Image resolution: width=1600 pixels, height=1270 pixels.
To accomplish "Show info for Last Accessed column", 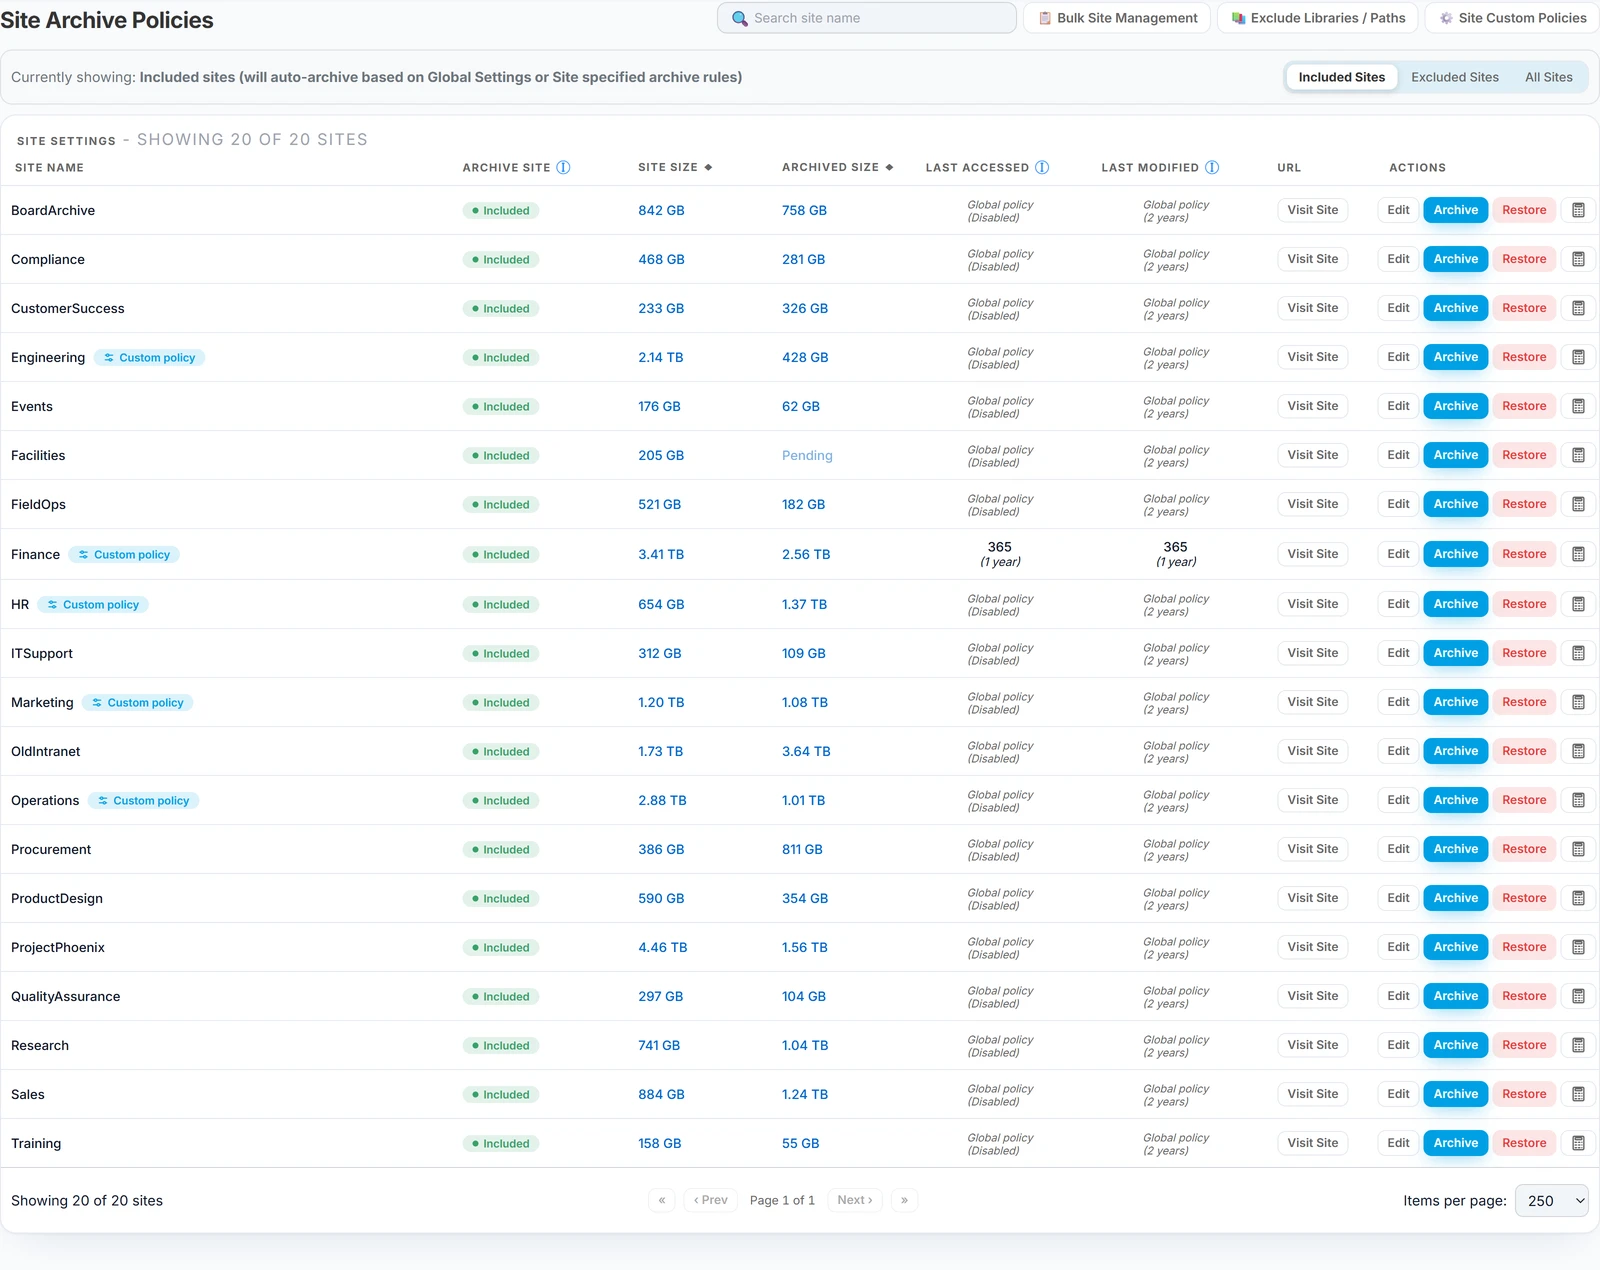I will coord(1042,167).
